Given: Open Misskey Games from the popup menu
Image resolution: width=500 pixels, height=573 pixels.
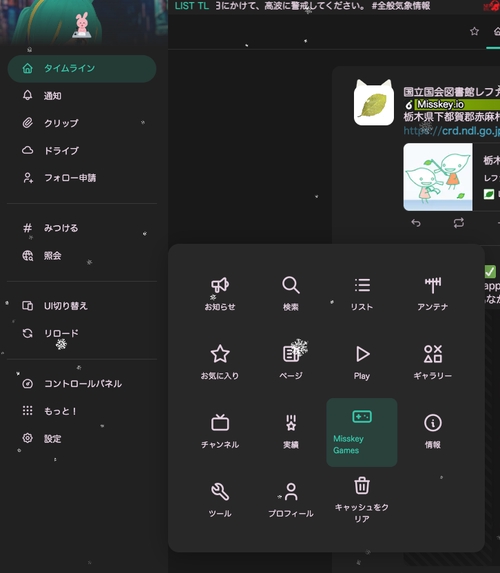Looking at the screenshot, I should click(x=361, y=432).
